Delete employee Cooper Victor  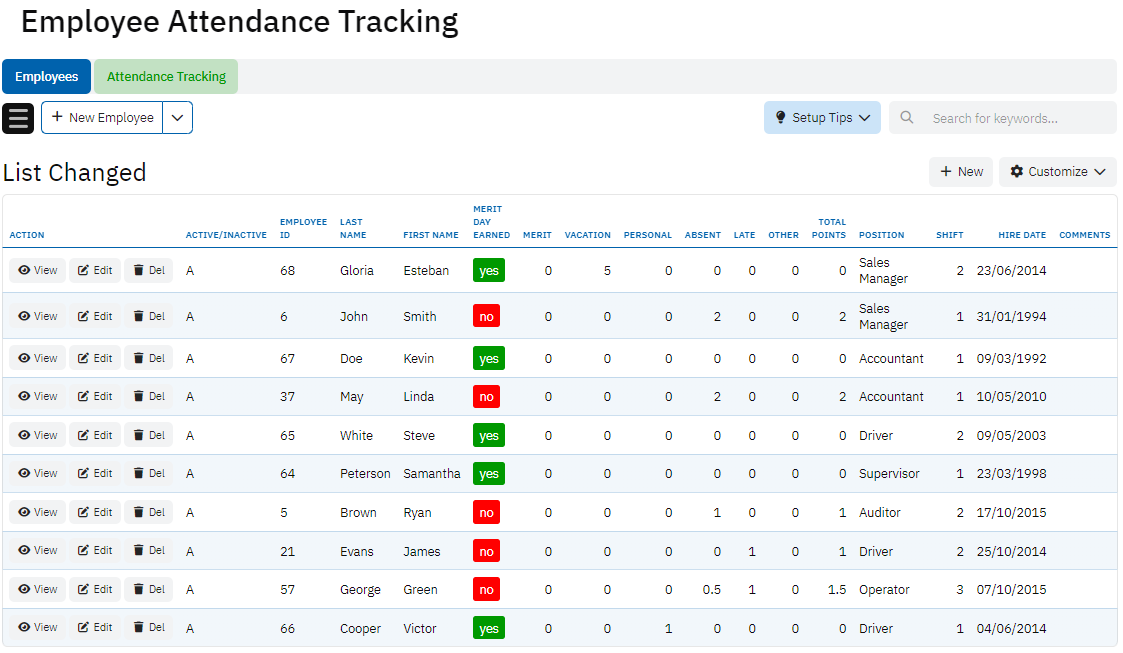point(148,628)
